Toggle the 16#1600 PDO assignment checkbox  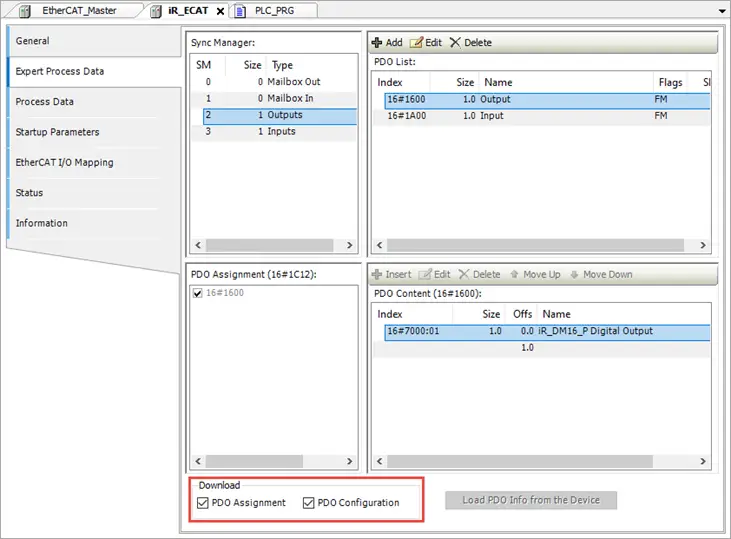198,293
